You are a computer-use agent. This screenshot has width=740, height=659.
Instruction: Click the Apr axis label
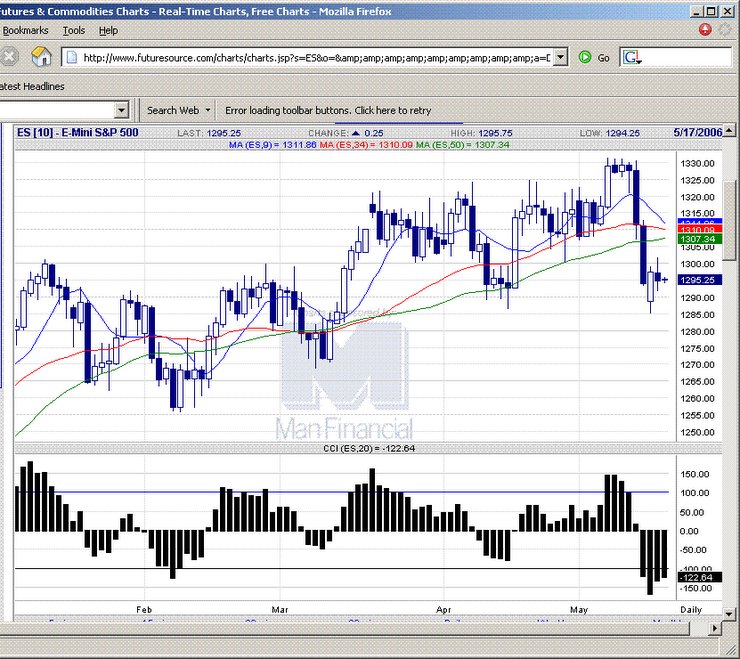coord(444,610)
